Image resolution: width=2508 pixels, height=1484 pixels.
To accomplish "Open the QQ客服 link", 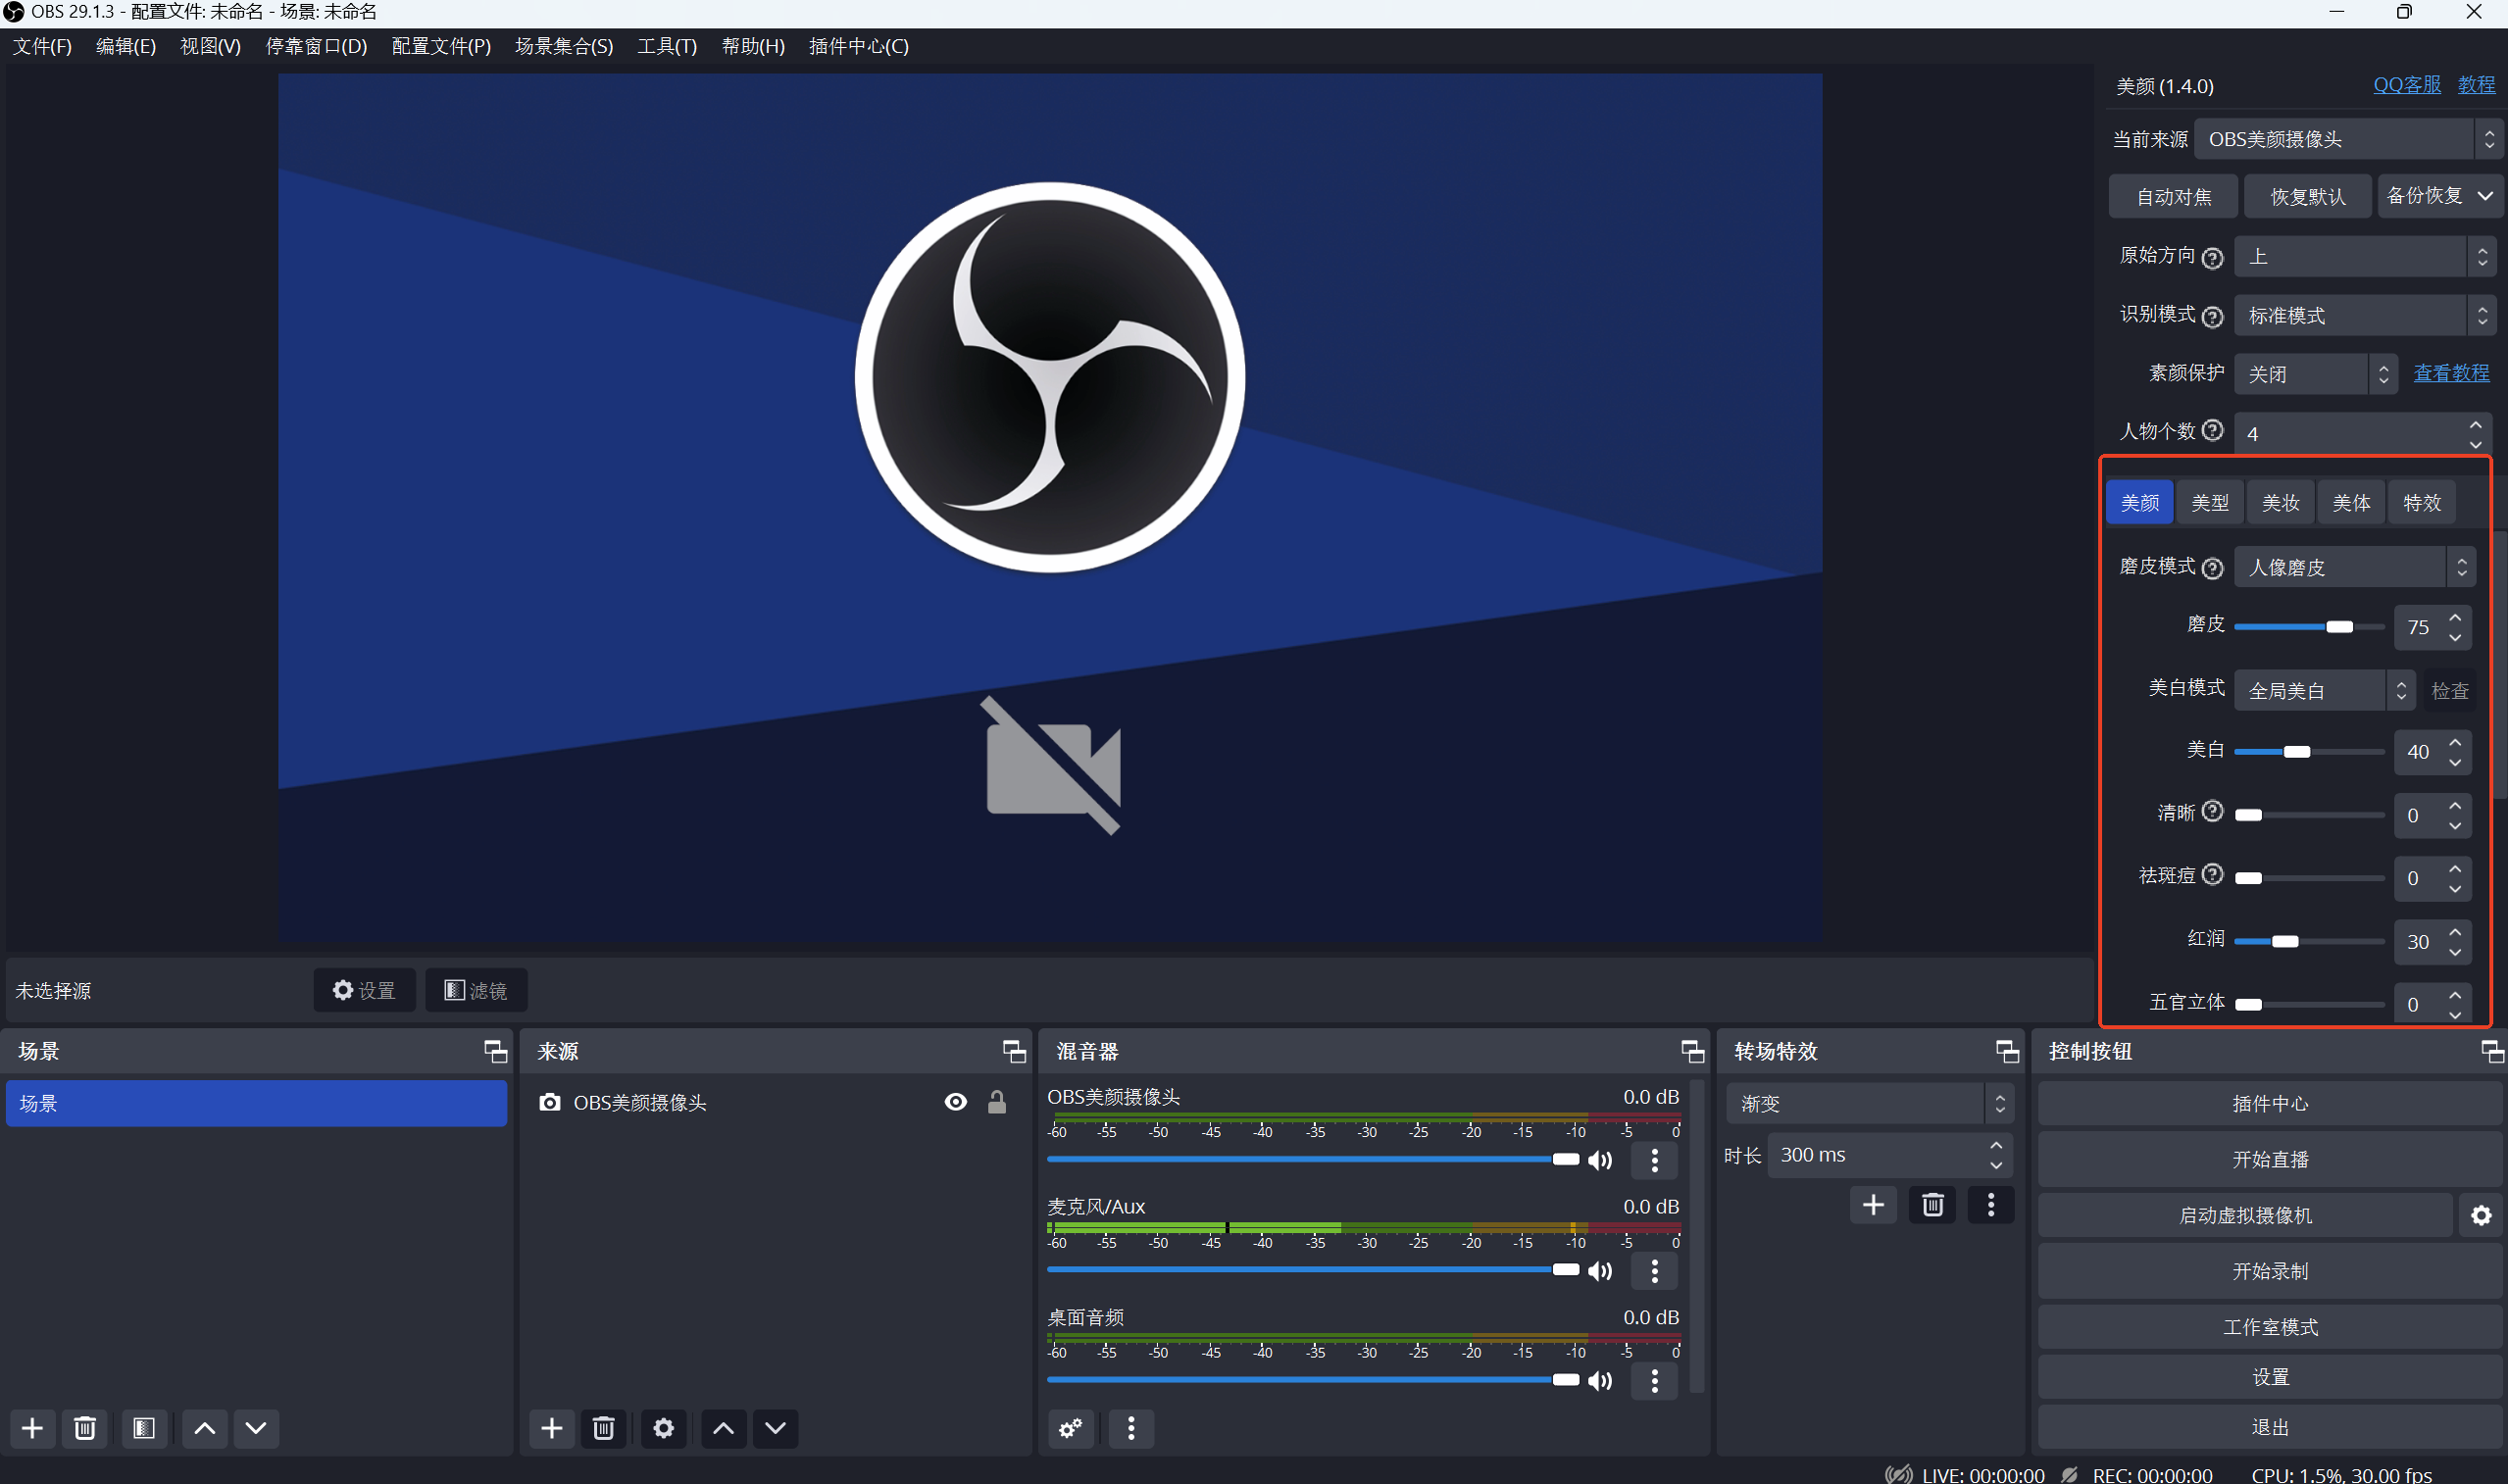I will pyautogui.click(x=2406, y=85).
